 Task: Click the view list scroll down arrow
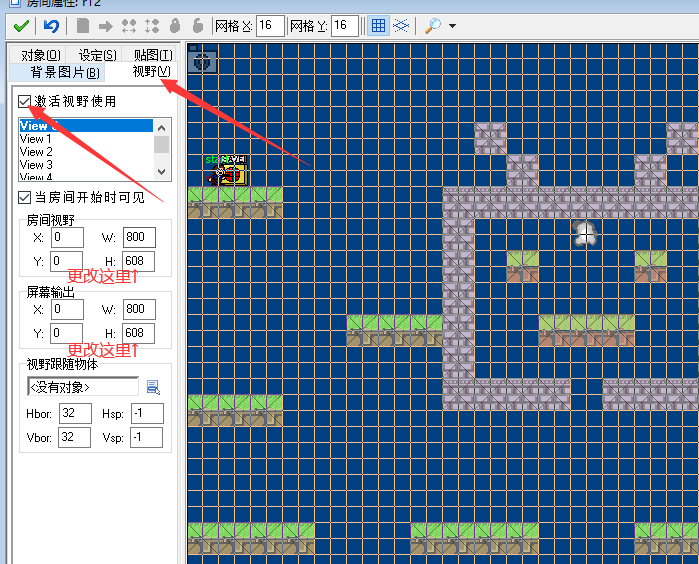pyautogui.click(x=162, y=172)
